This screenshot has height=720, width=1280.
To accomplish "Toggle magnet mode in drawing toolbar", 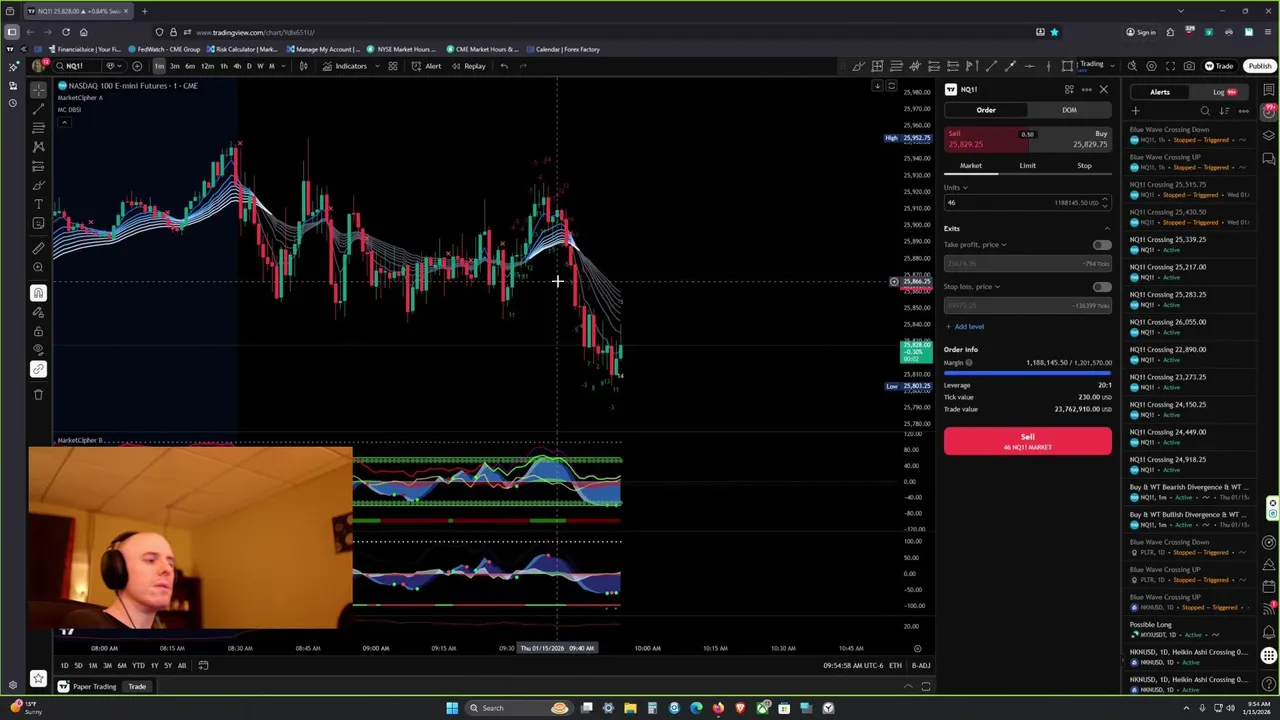I will pos(38,293).
